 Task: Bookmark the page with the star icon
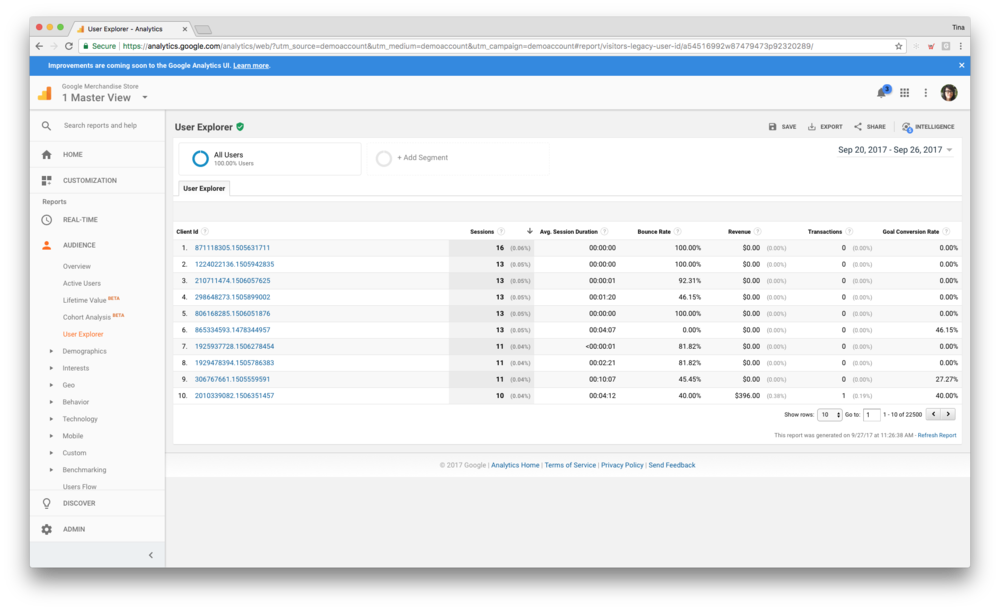pyautogui.click(x=899, y=46)
